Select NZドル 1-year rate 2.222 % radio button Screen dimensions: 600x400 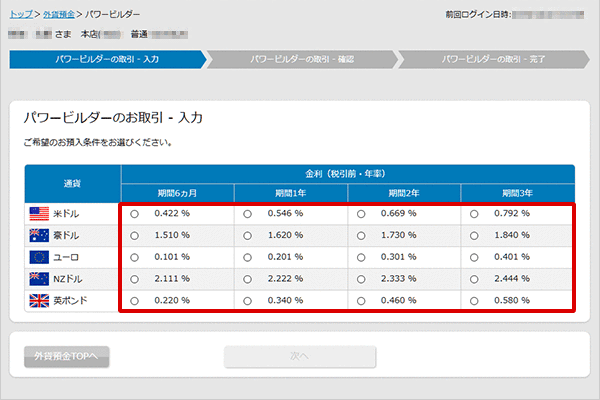click(248, 279)
